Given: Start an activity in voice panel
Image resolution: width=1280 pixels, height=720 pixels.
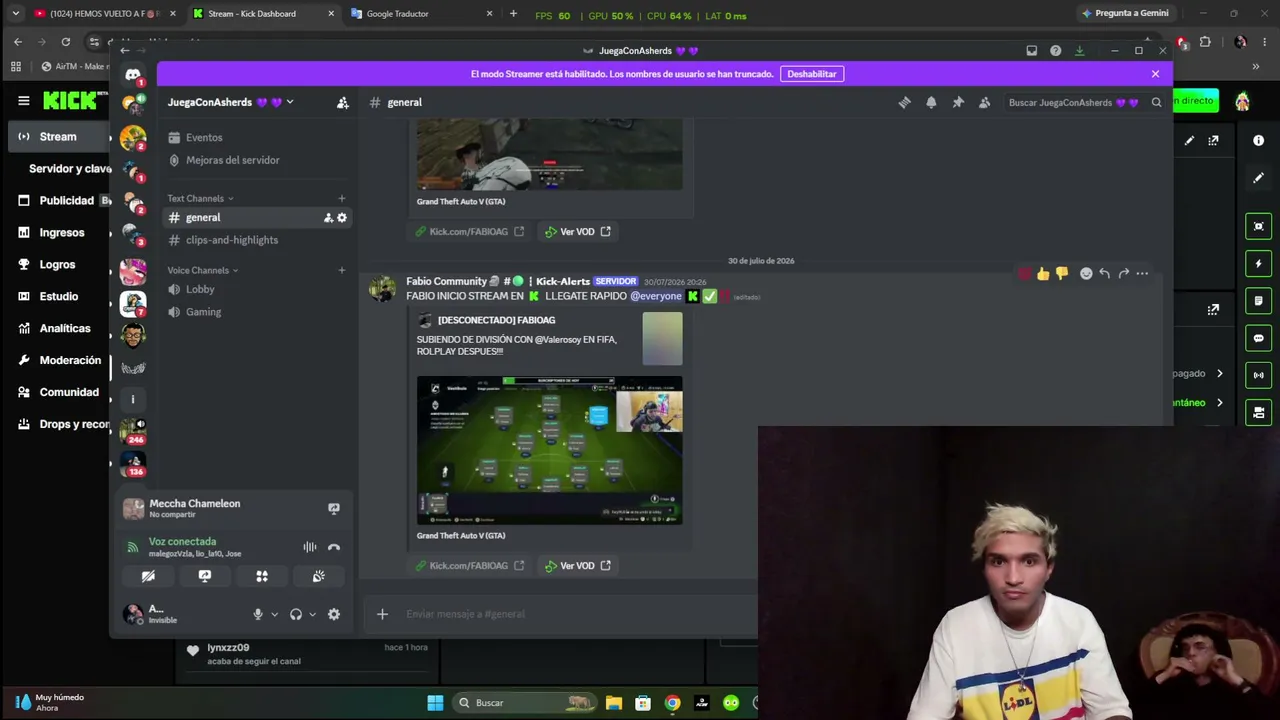Looking at the screenshot, I should 262,576.
